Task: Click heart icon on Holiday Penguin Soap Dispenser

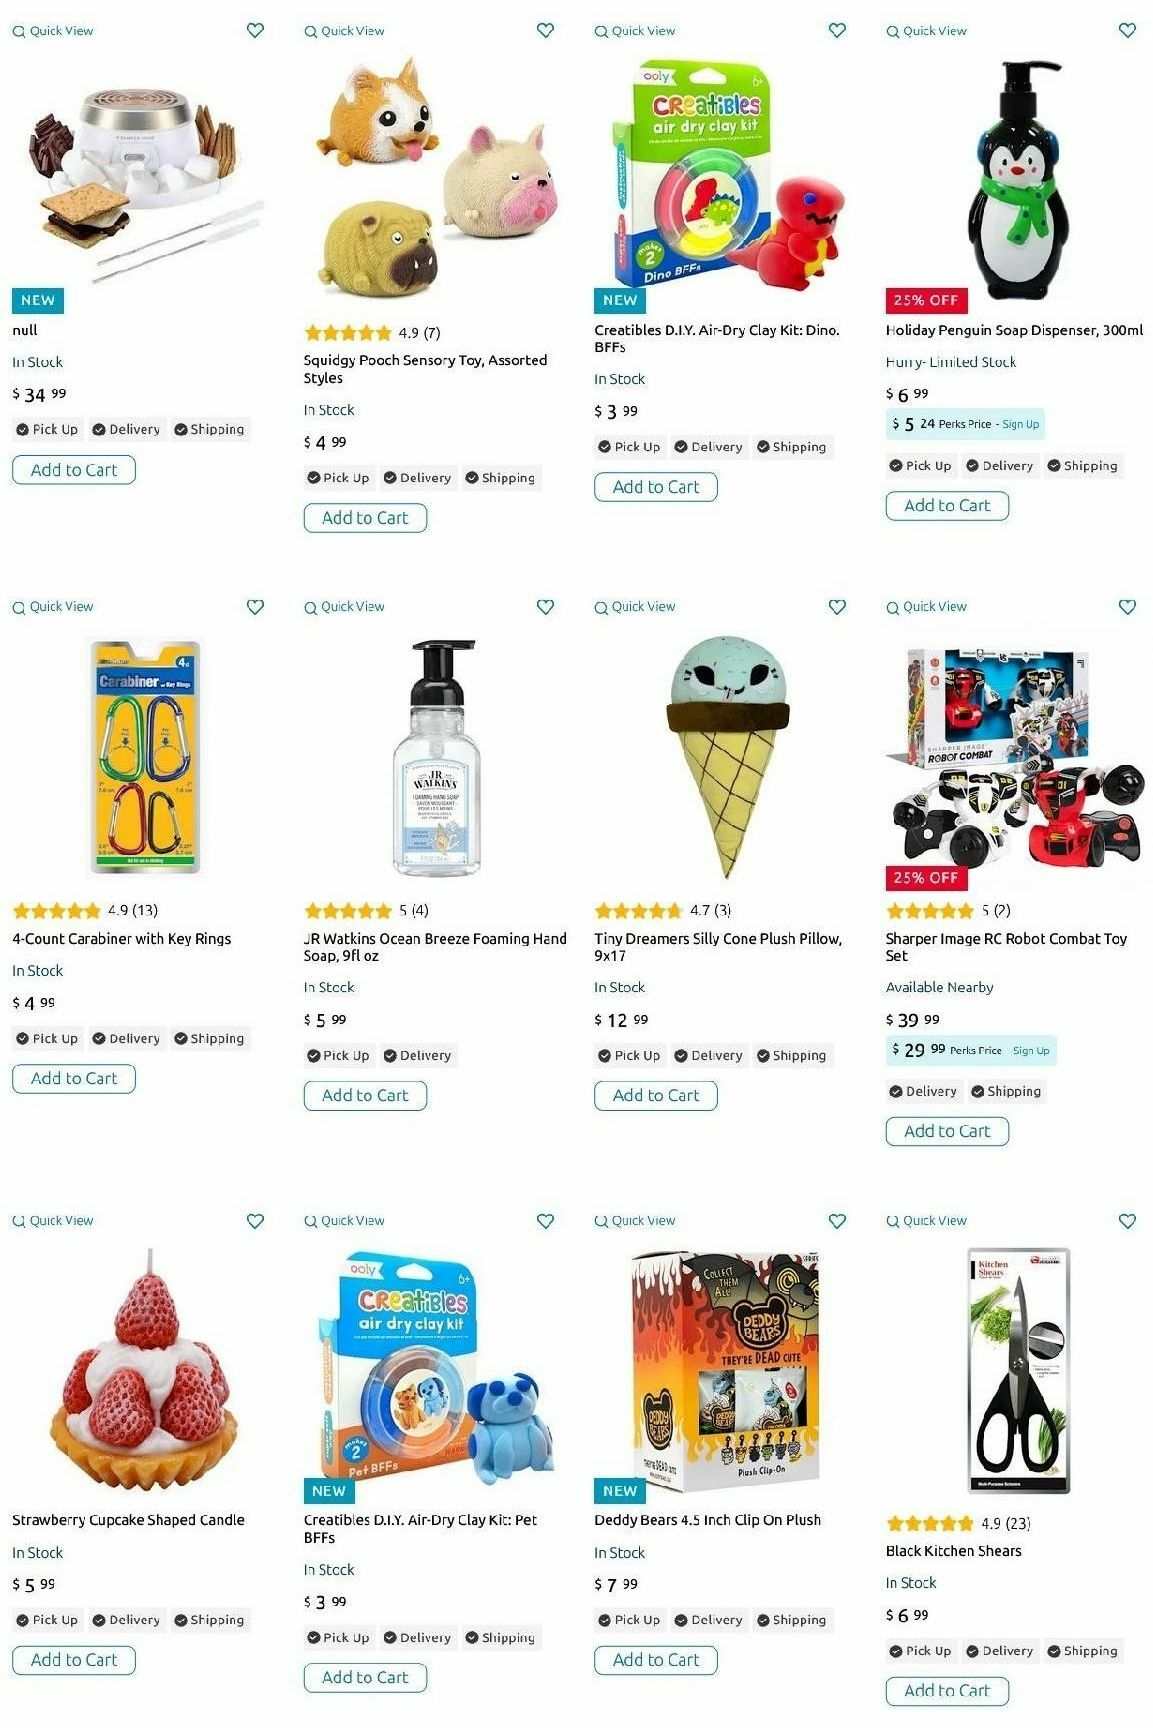Action: [1127, 31]
